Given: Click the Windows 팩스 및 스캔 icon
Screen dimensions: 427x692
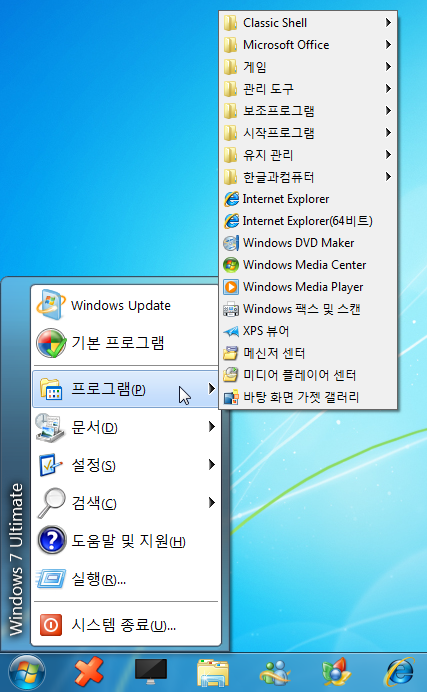Looking at the screenshot, I should 231,309.
